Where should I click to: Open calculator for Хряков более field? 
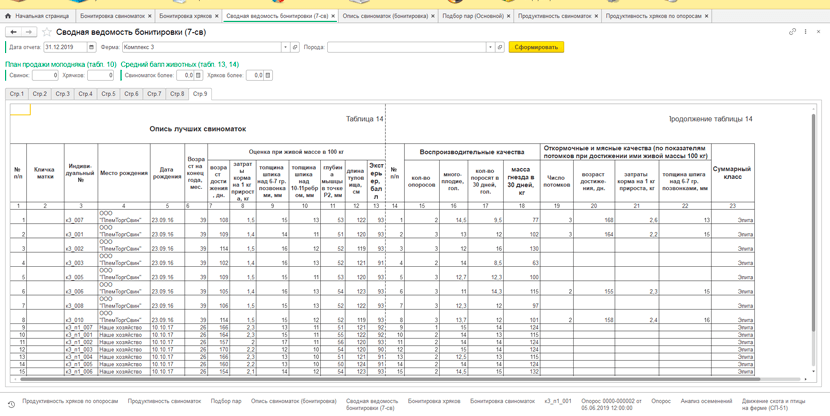point(268,76)
